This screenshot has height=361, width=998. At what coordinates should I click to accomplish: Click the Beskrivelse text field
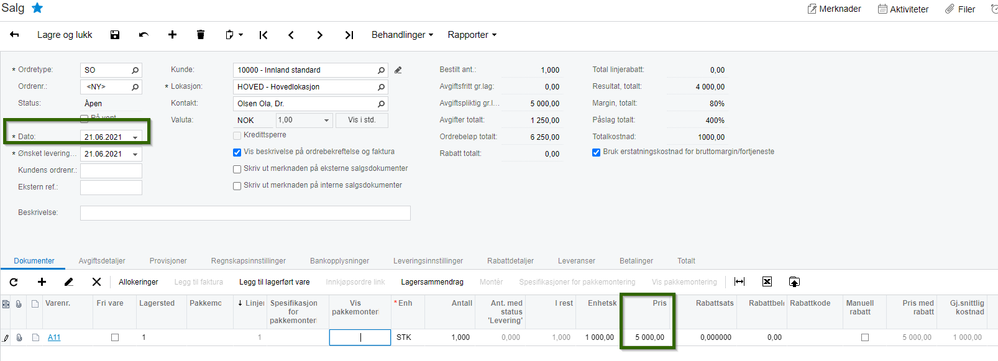[245, 213]
